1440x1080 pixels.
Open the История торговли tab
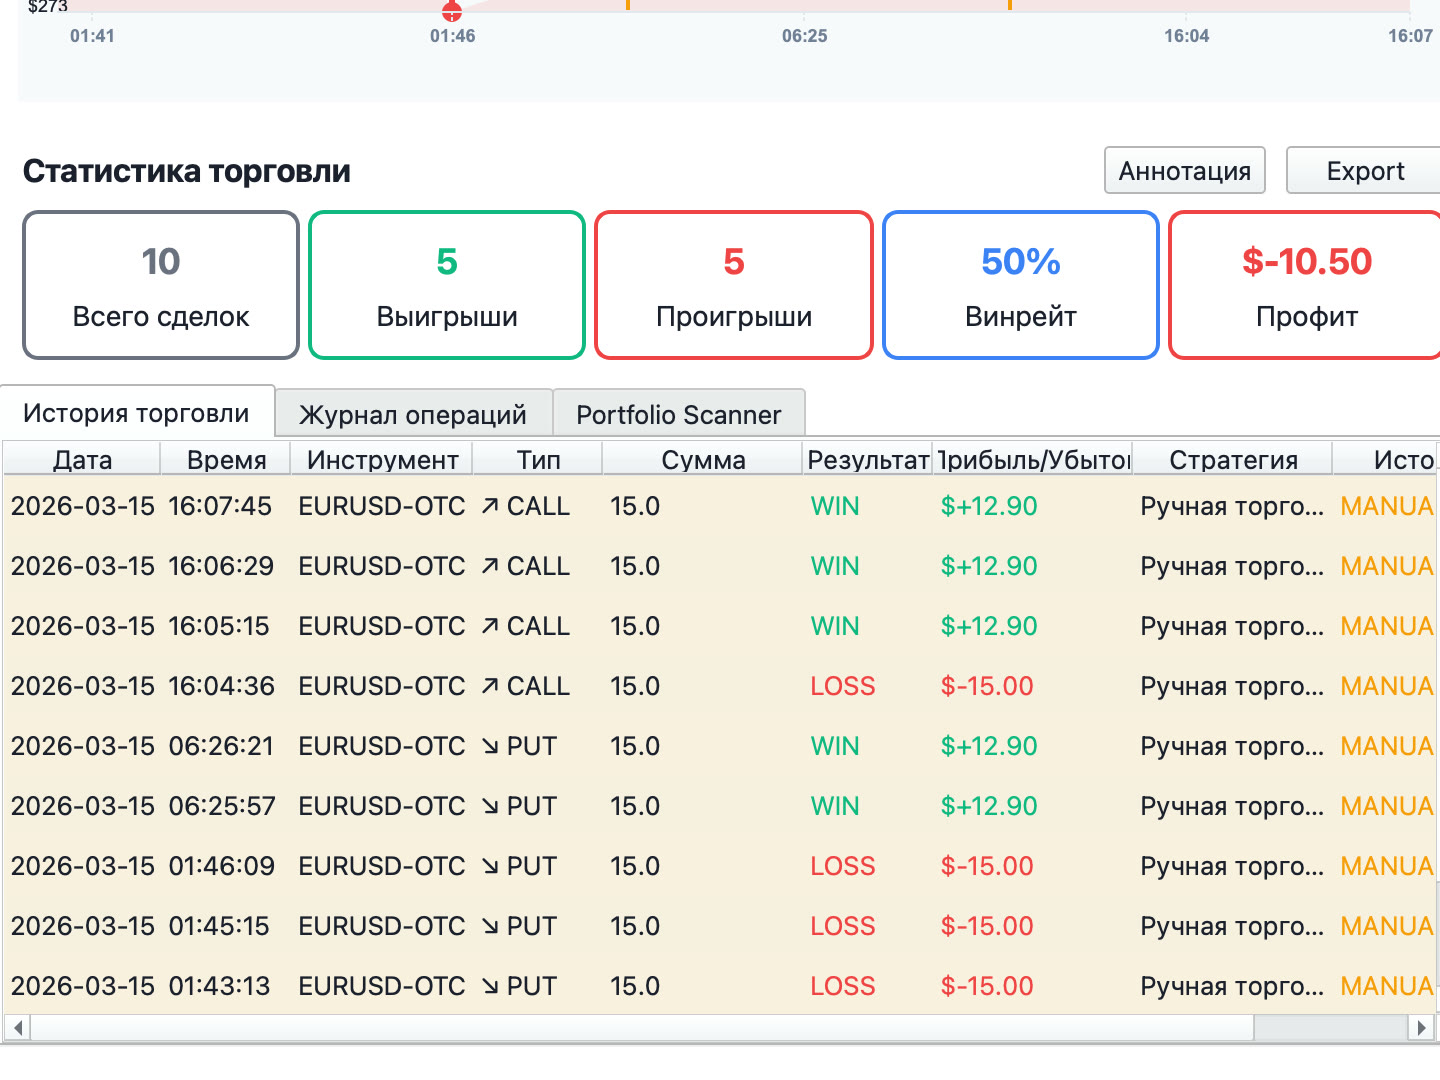[137, 413]
